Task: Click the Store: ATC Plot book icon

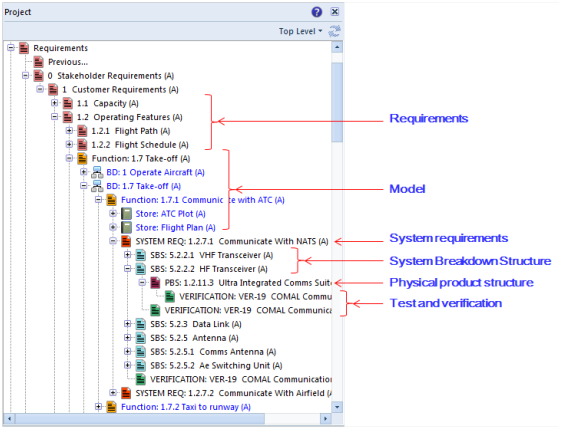Action: (126, 214)
